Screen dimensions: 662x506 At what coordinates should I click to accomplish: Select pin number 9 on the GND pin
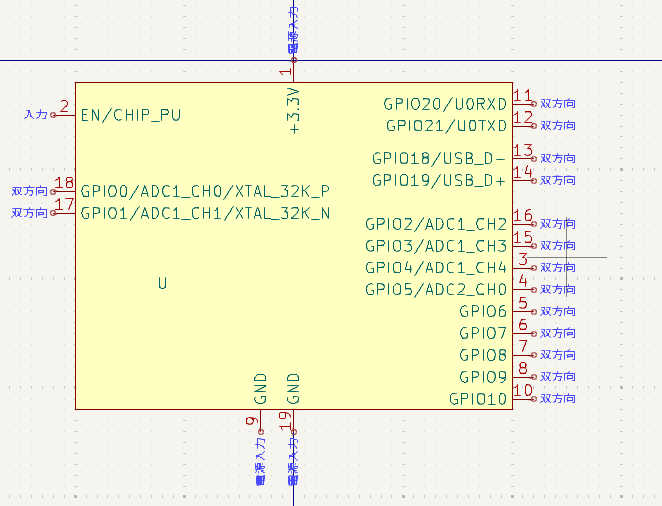pyautogui.click(x=251, y=421)
